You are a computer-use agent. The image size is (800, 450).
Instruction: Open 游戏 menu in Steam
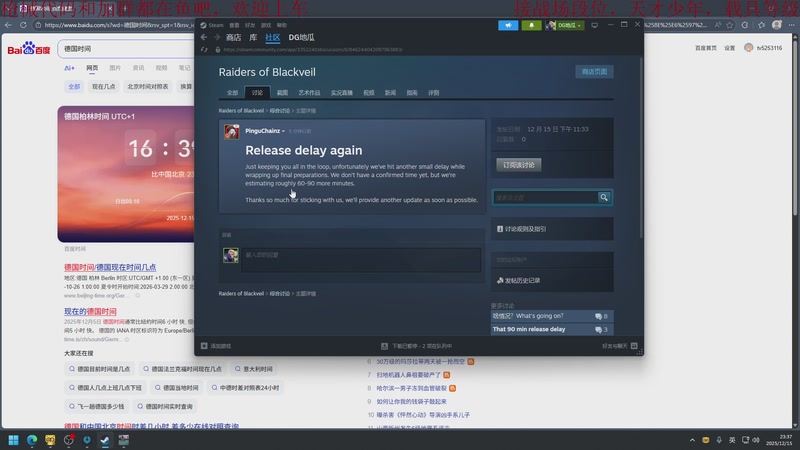[x=266, y=25]
